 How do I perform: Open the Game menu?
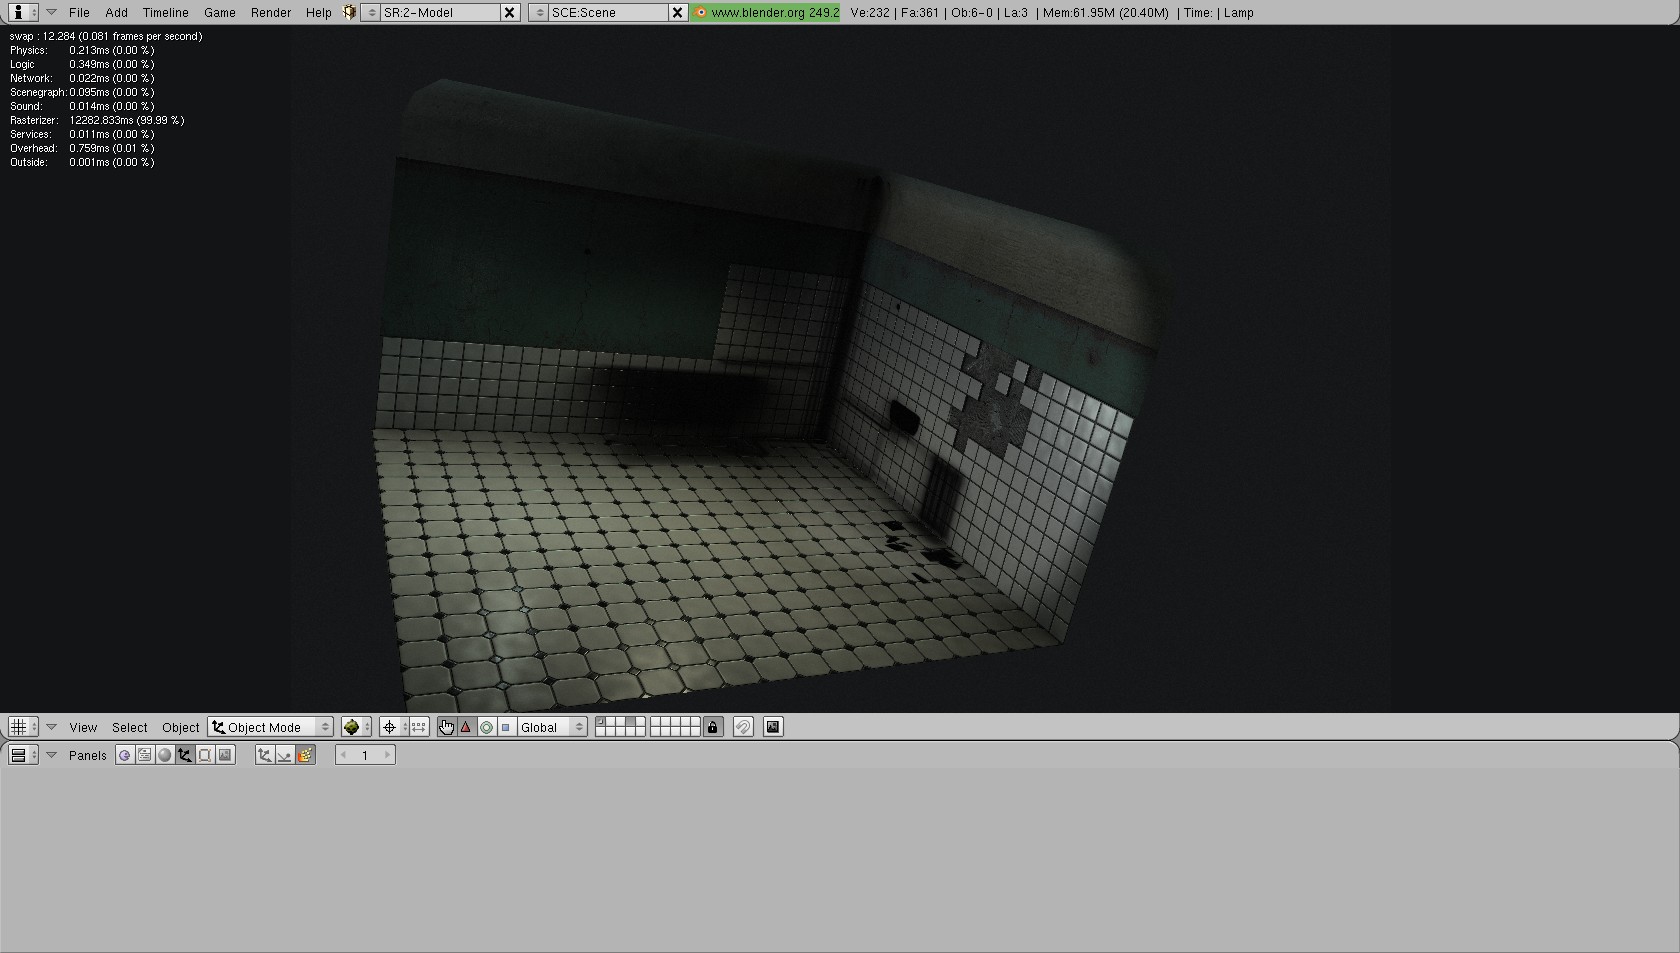[219, 13]
